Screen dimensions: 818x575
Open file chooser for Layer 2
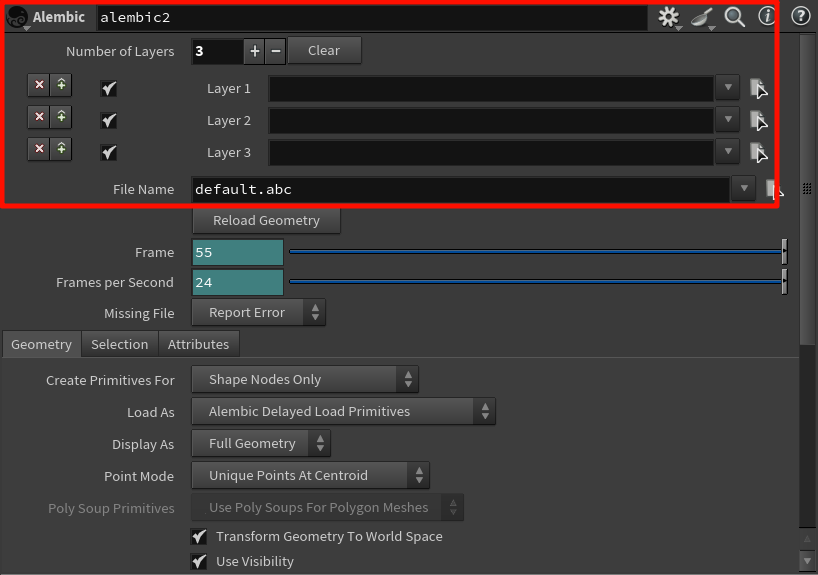point(759,121)
